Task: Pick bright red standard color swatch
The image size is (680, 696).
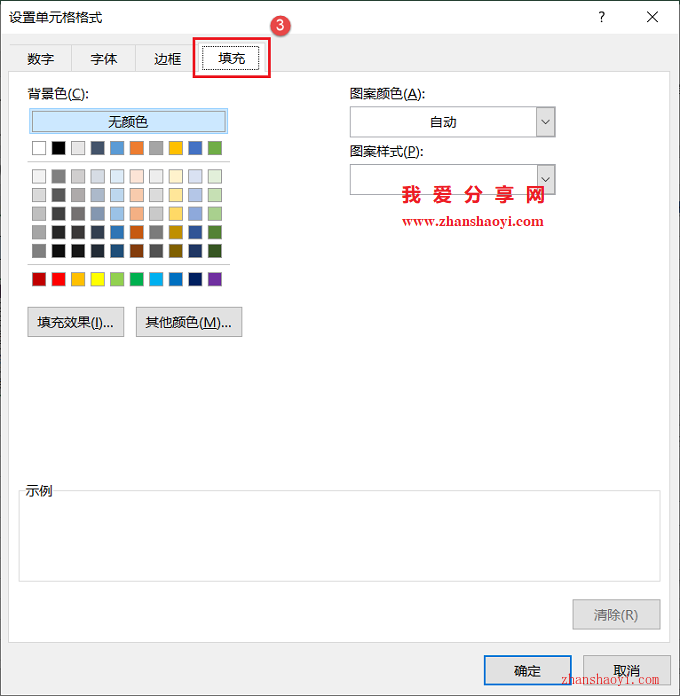Action: click(x=59, y=279)
